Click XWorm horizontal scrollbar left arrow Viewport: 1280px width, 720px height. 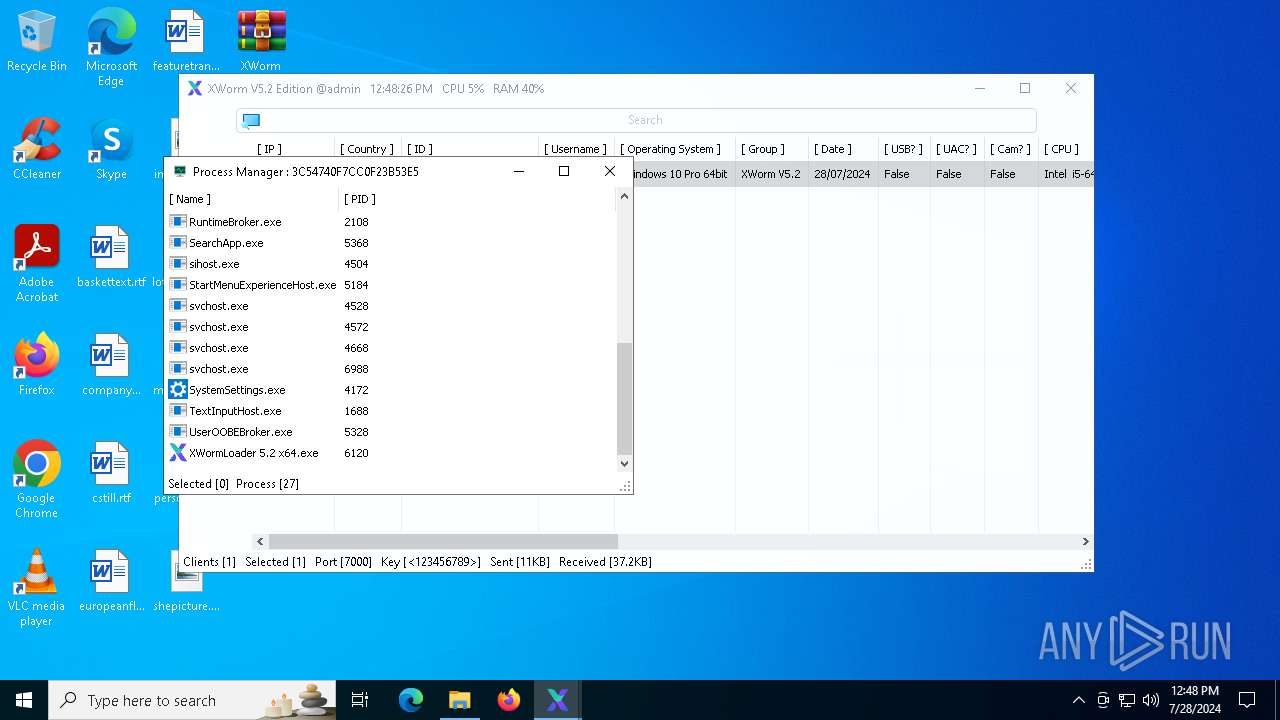coord(260,541)
